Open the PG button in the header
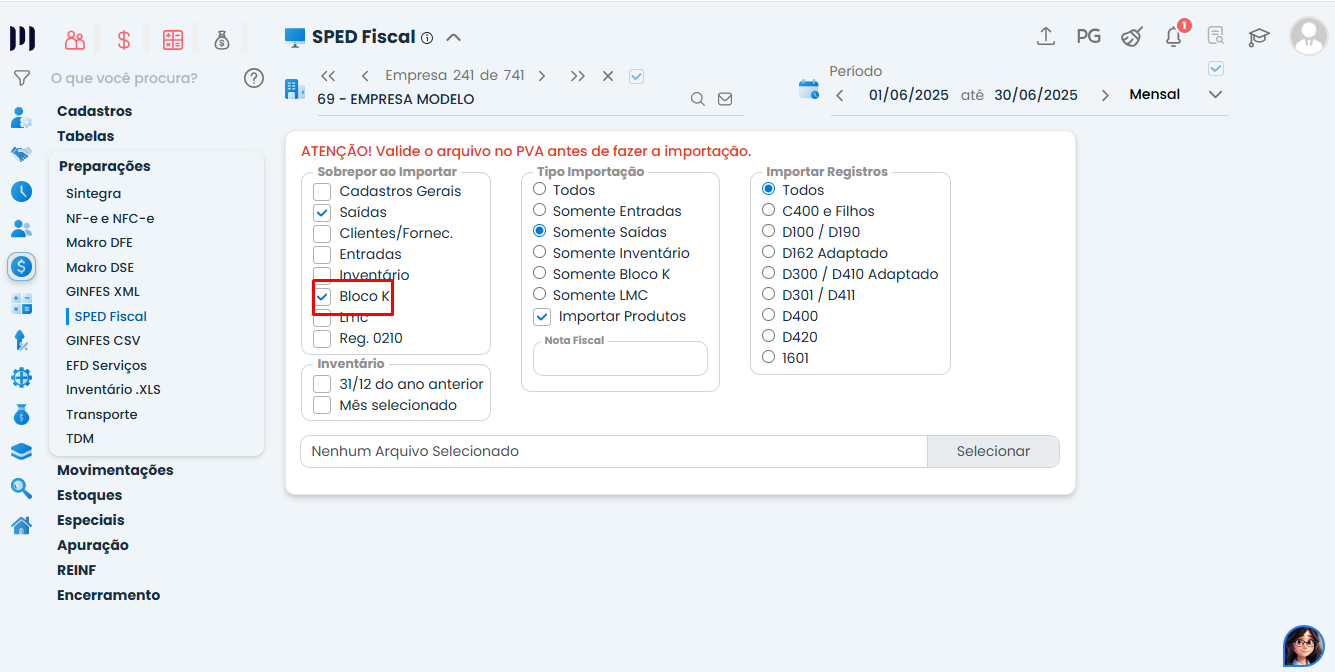The image size is (1335, 672). click(x=1088, y=36)
